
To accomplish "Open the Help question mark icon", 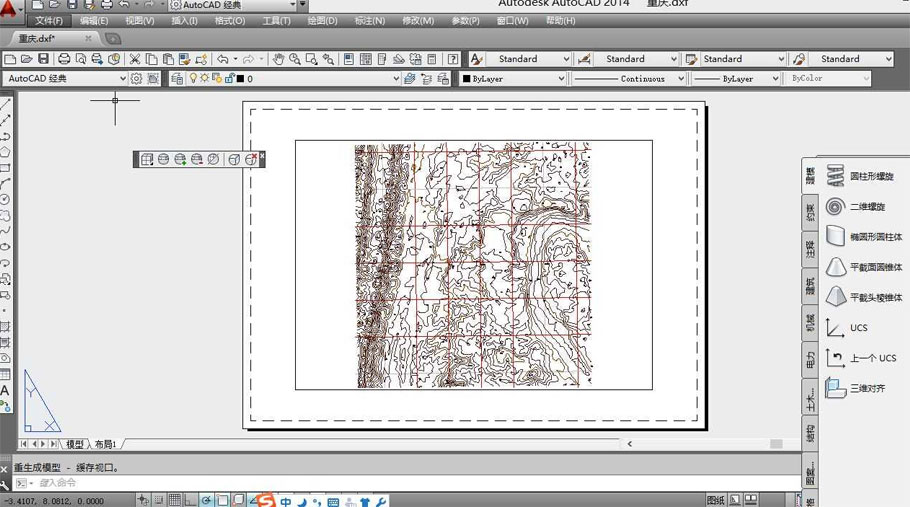I will coord(453,59).
